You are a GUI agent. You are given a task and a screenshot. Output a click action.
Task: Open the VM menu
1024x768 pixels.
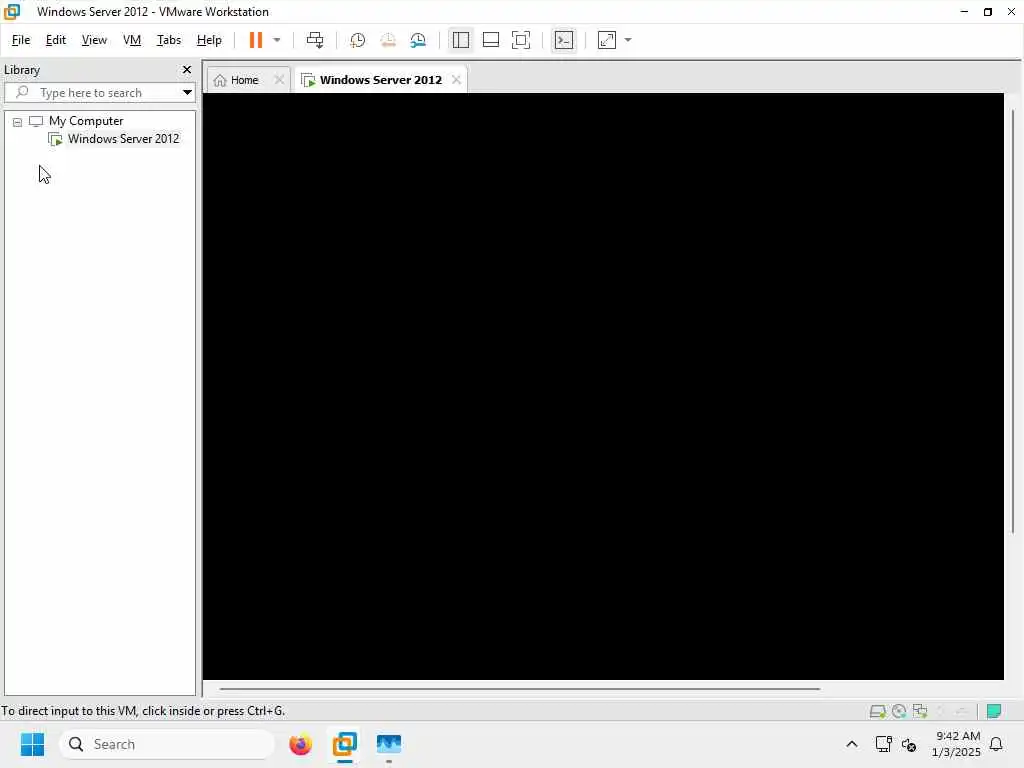132,40
